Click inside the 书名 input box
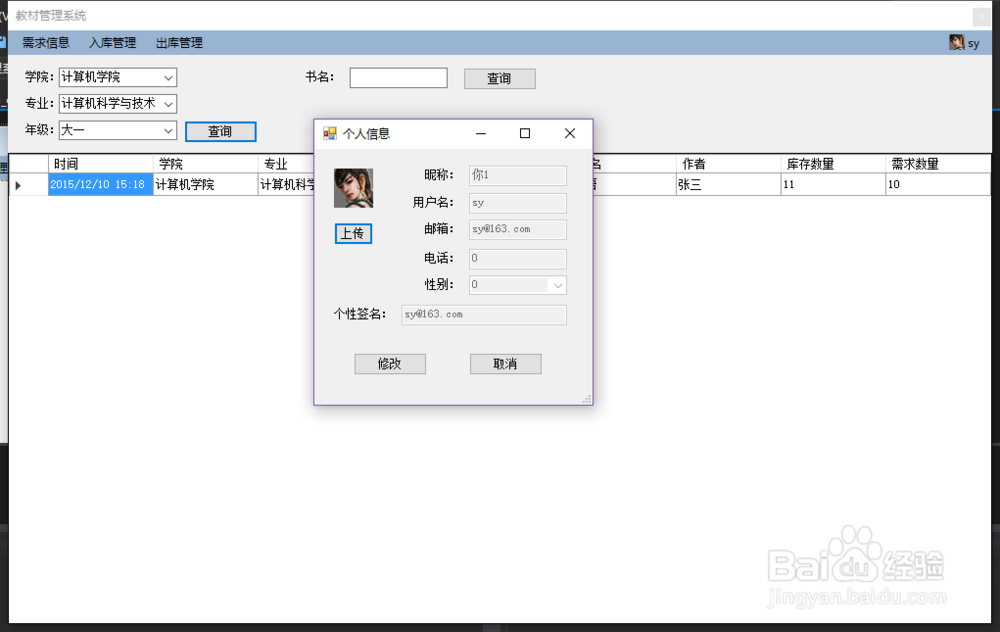The width and height of the screenshot is (1000, 632). [398, 77]
